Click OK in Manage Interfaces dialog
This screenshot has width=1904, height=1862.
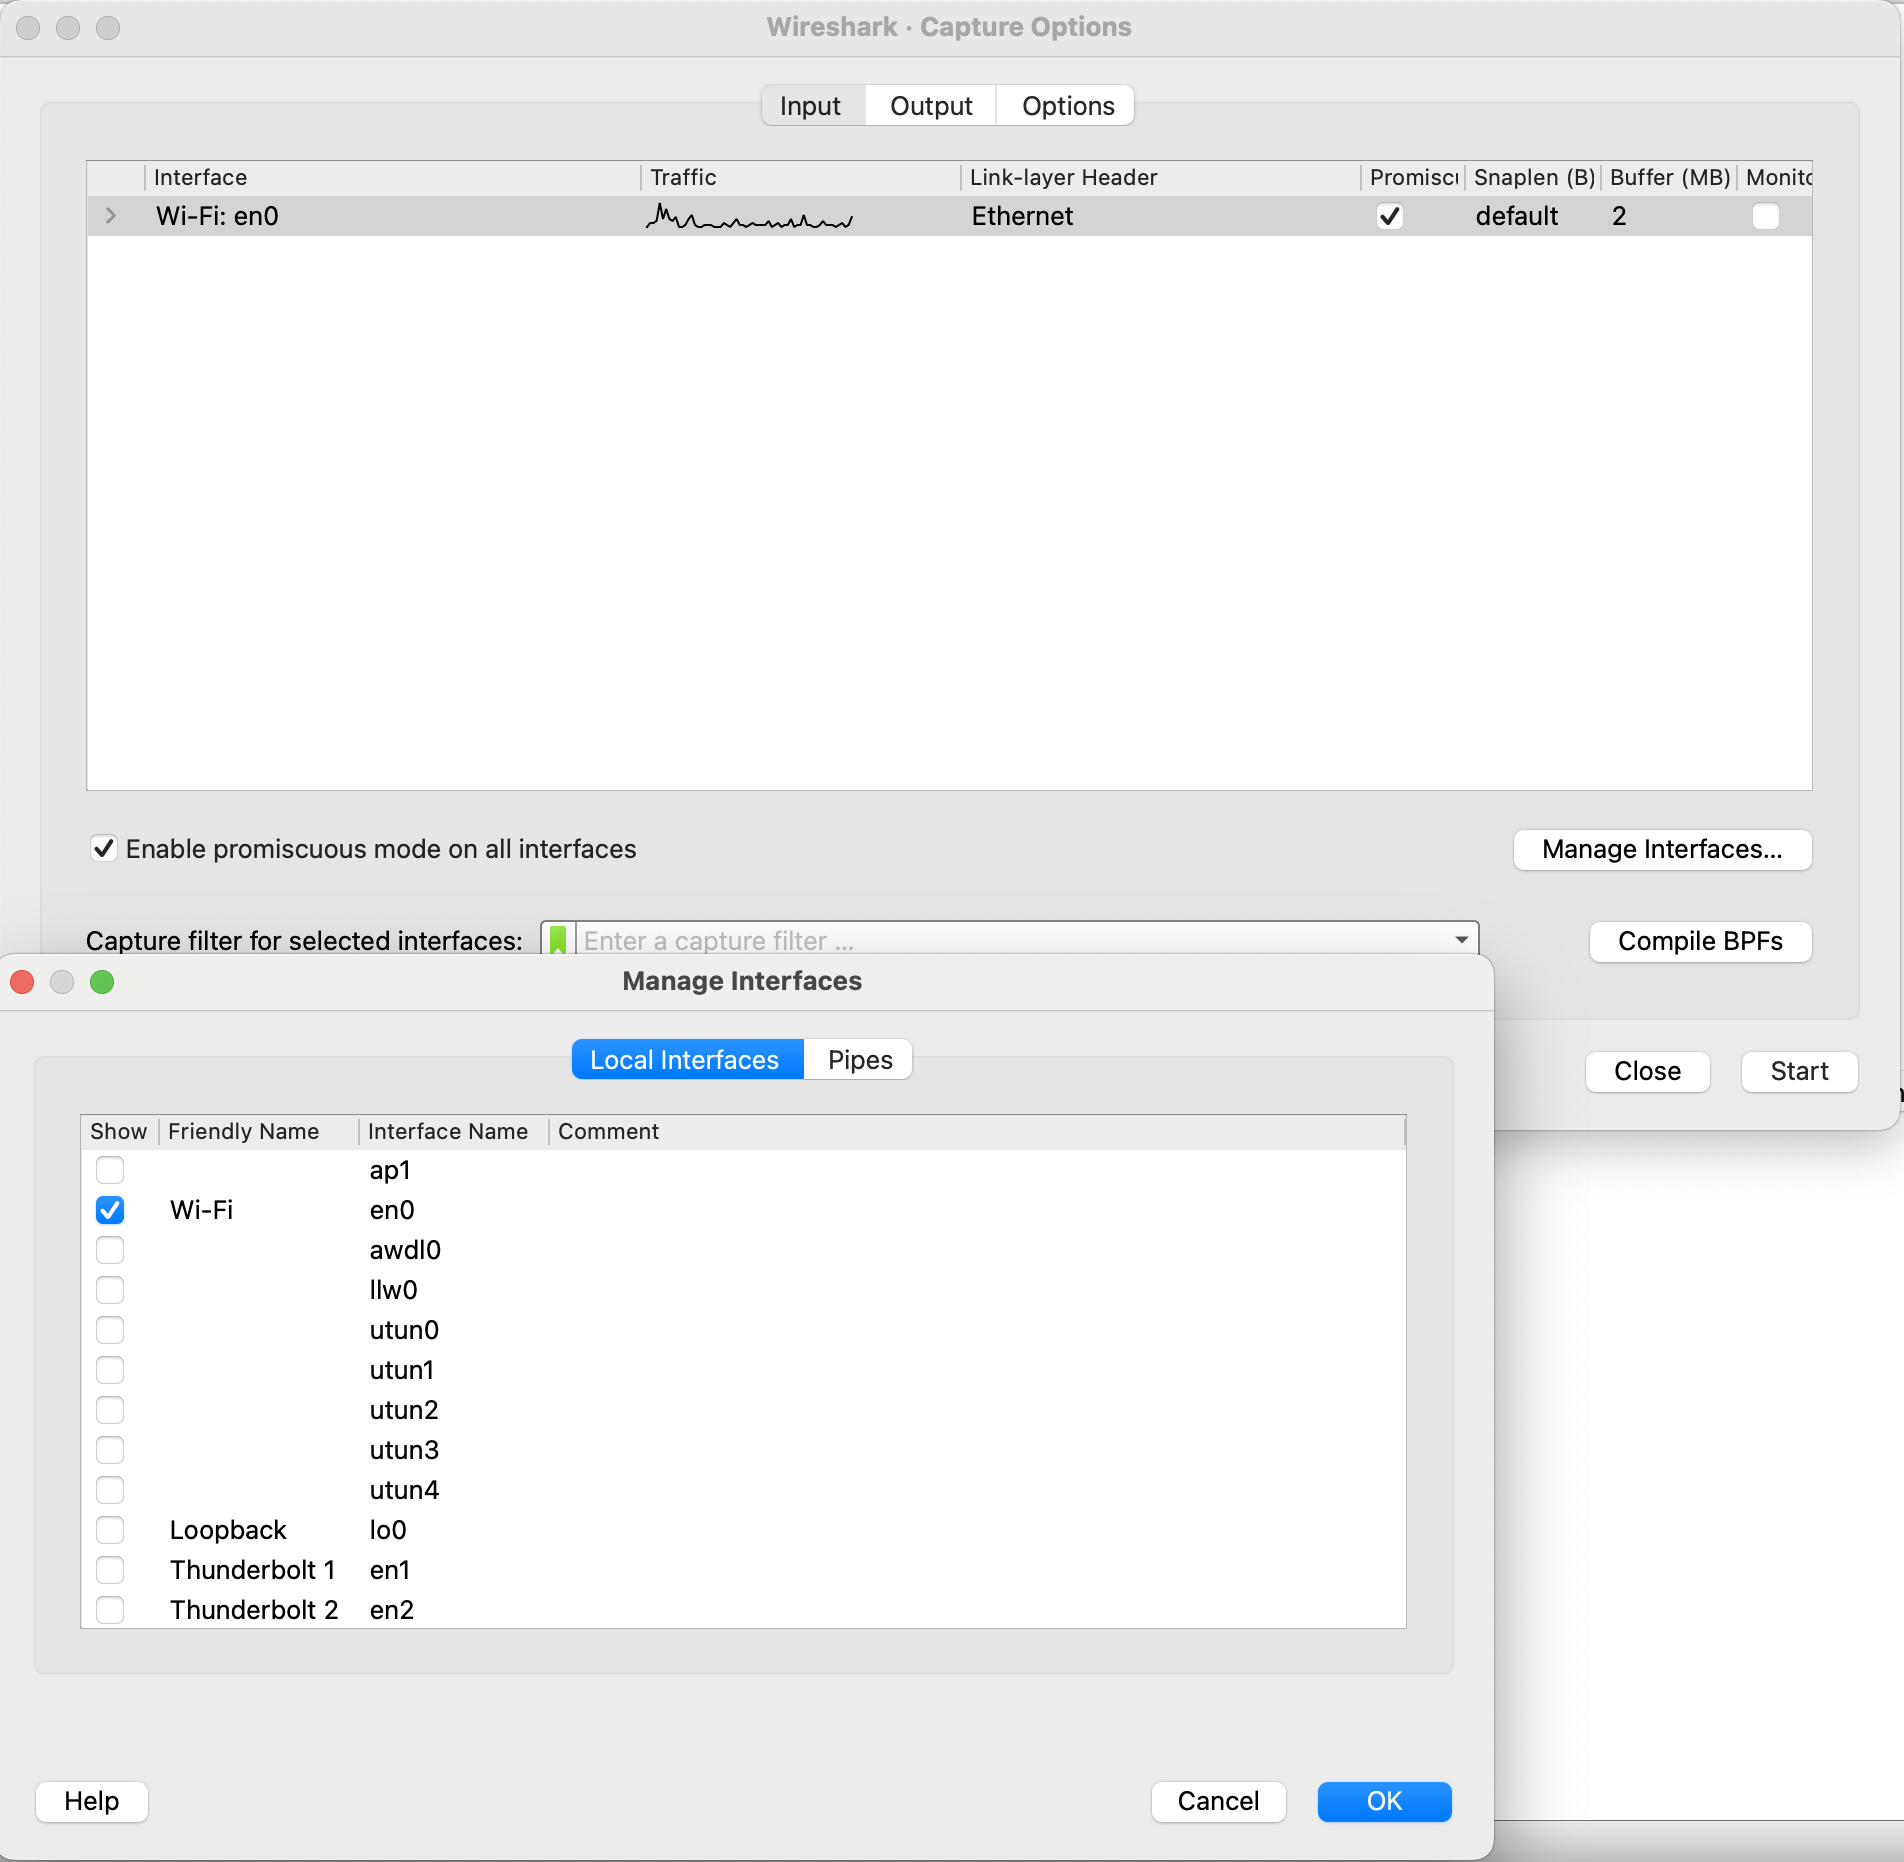[1384, 1802]
